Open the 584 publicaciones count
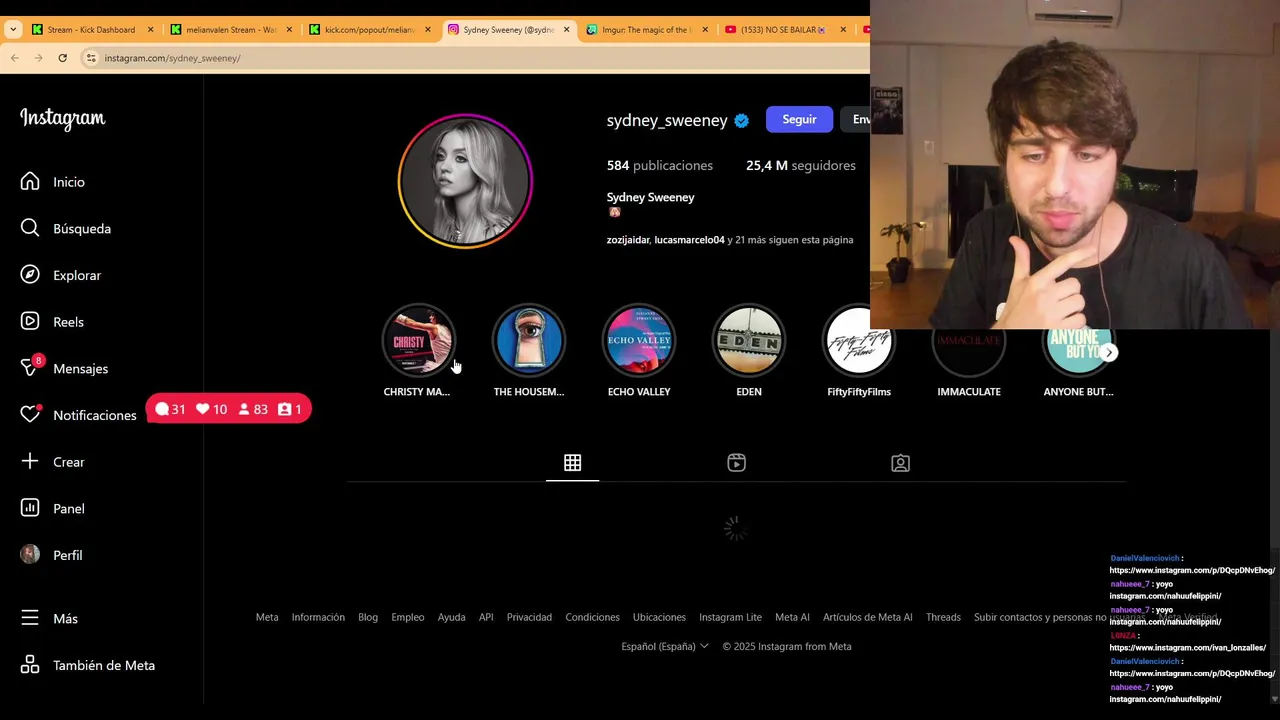 pos(660,165)
